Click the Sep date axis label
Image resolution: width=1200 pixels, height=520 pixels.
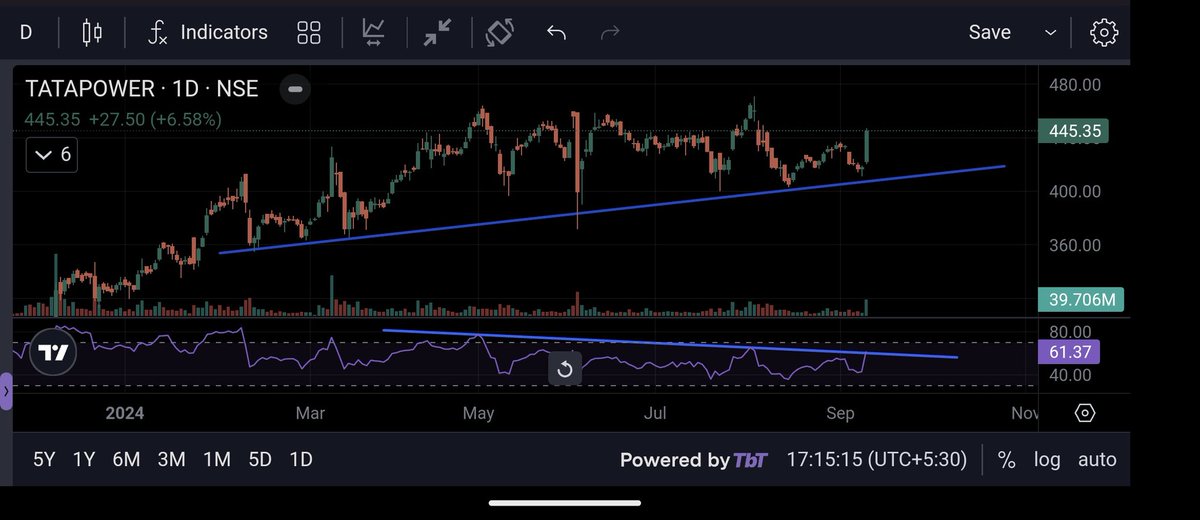pos(841,413)
